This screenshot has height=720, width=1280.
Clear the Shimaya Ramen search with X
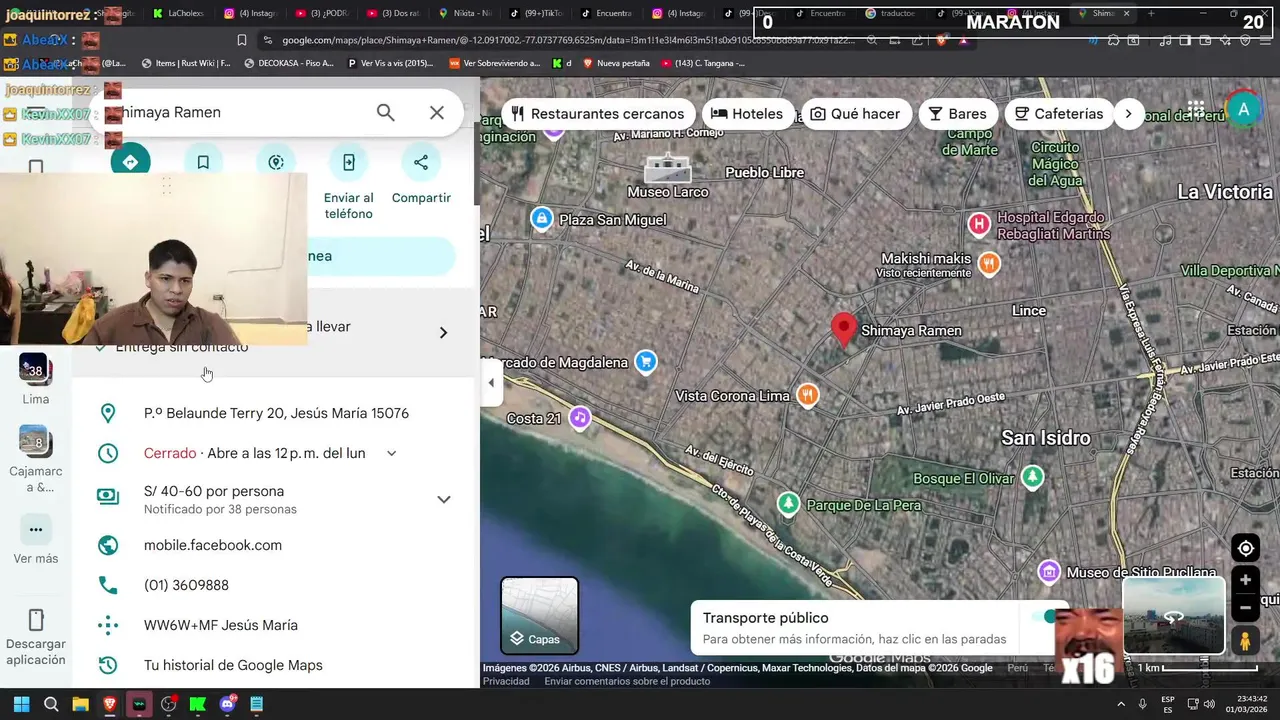point(437,112)
